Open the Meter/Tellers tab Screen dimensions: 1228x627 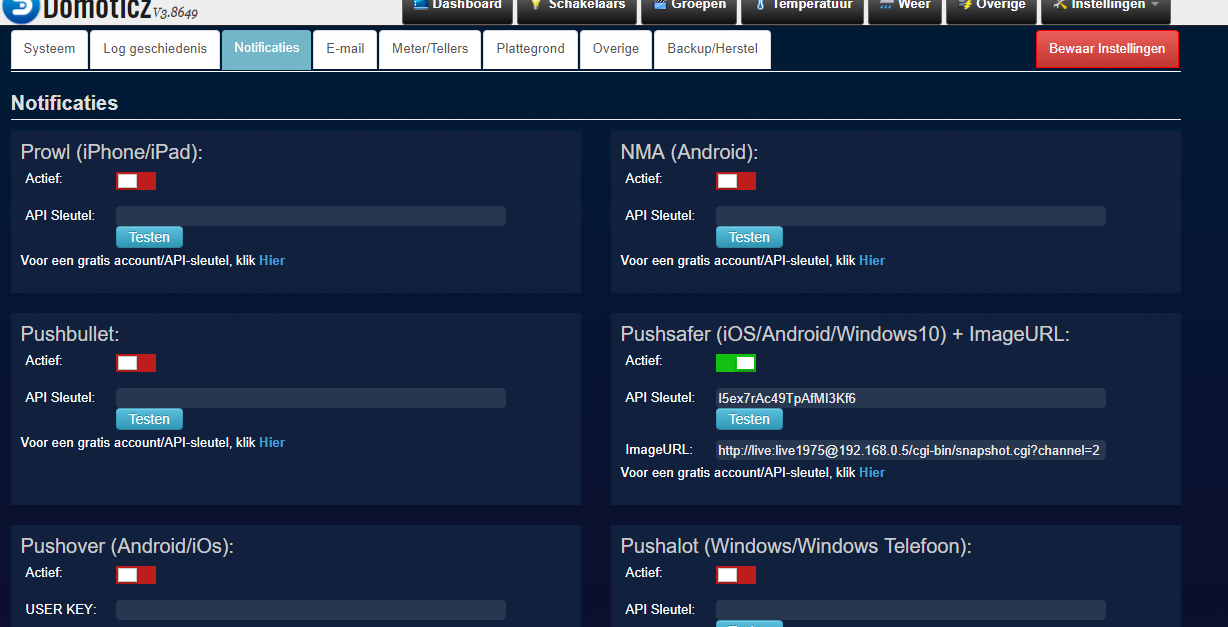click(x=430, y=49)
